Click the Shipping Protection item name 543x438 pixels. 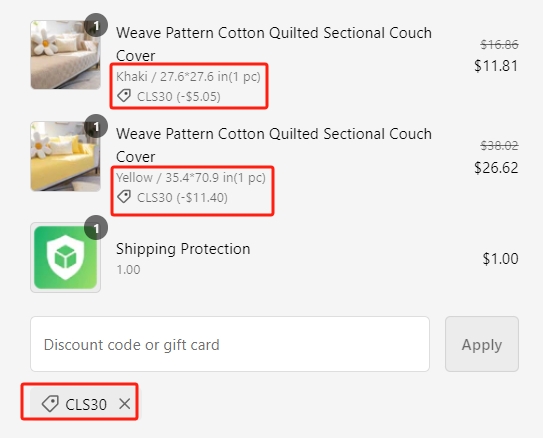tap(183, 249)
